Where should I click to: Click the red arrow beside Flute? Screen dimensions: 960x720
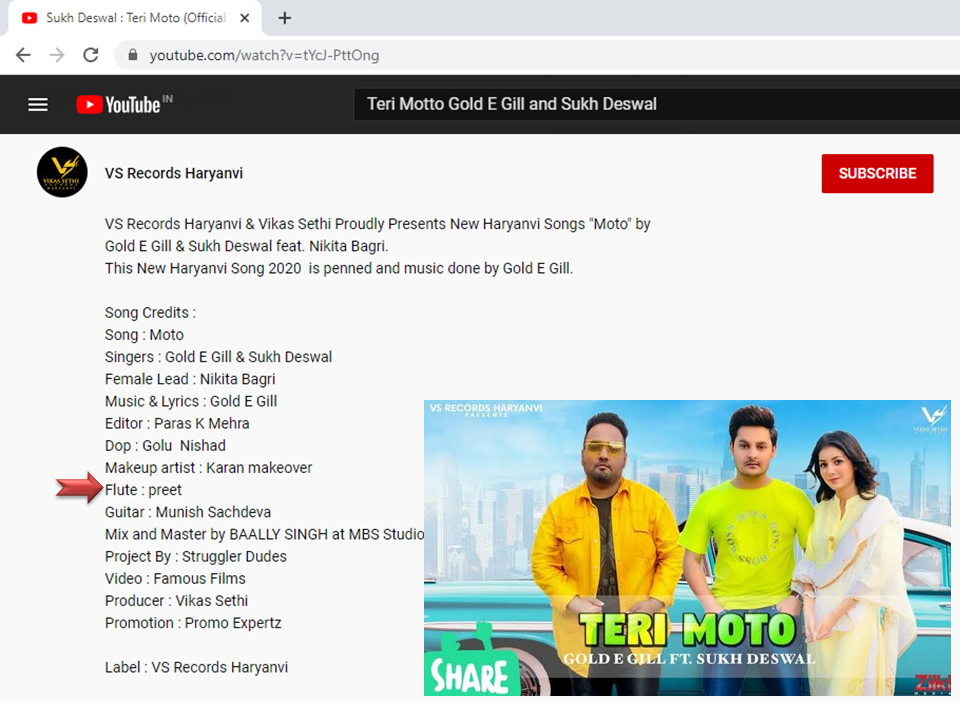coord(79,489)
